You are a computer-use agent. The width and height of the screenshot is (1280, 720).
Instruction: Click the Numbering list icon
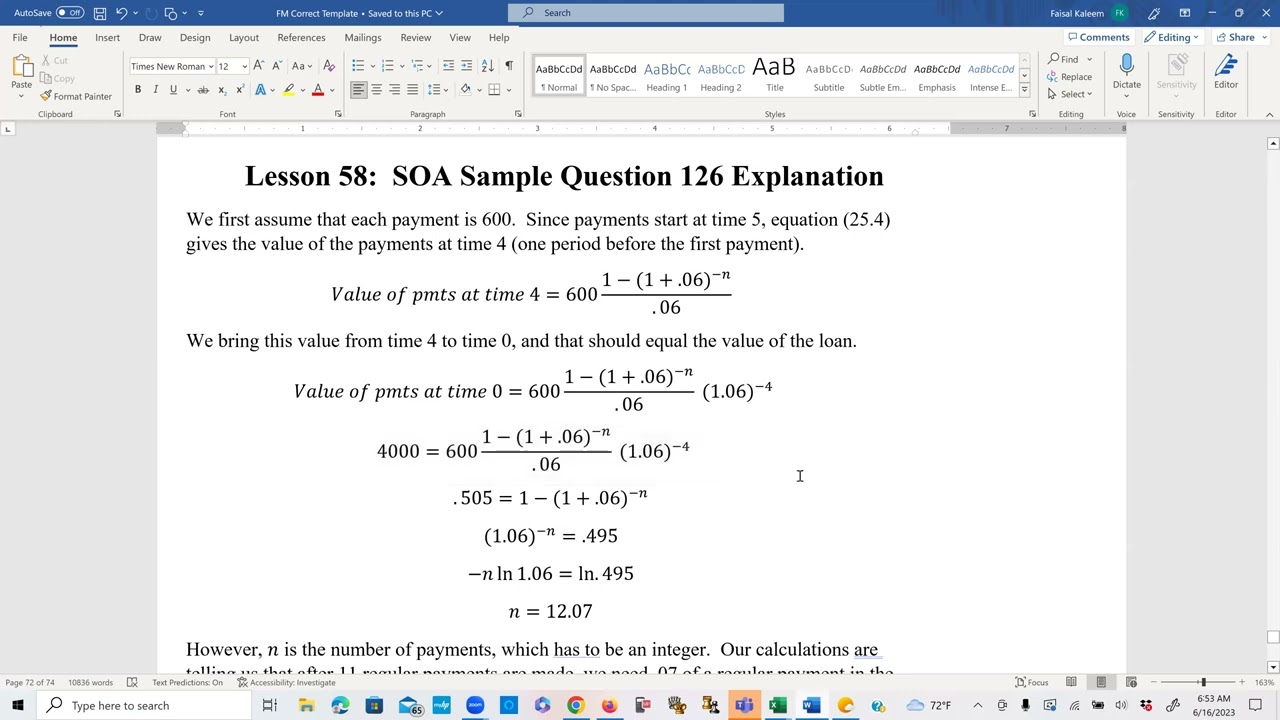(x=388, y=66)
